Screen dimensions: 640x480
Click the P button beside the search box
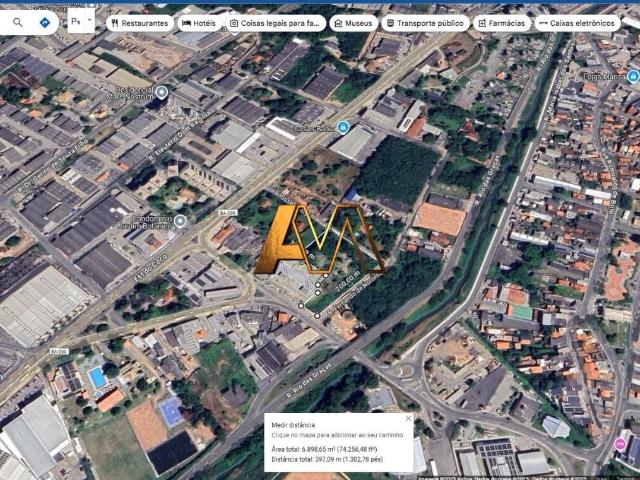tap(76, 21)
